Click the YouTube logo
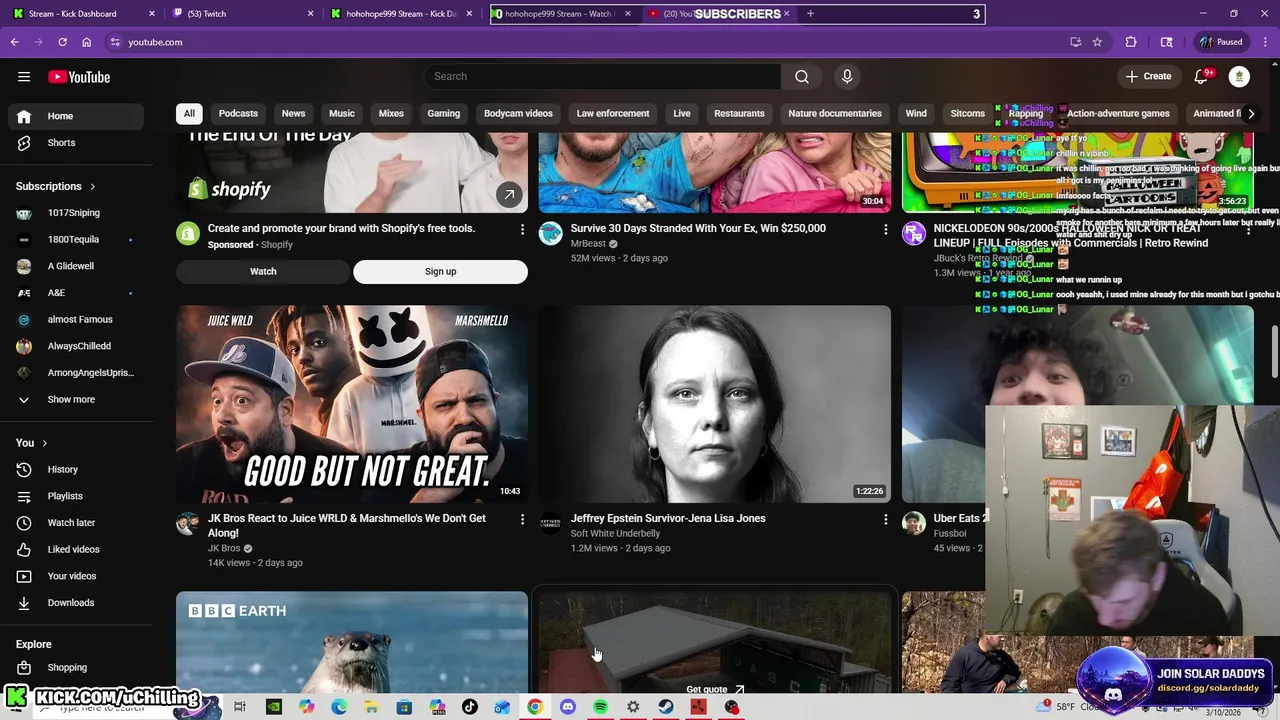The width and height of the screenshot is (1280, 720). pyautogui.click(x=79, y=77)
